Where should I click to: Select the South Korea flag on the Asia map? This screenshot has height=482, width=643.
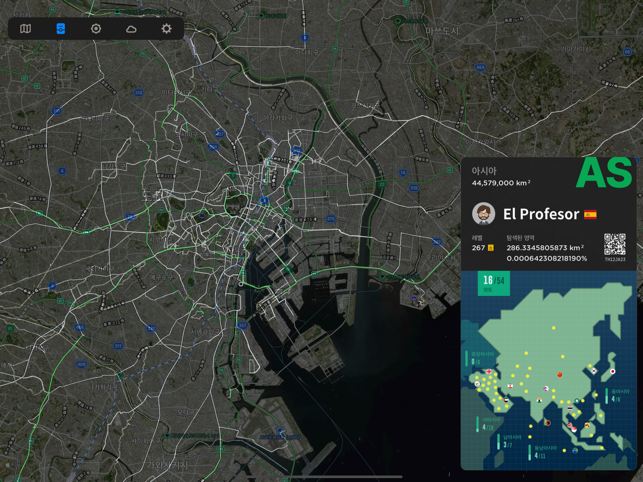point(593,370)
